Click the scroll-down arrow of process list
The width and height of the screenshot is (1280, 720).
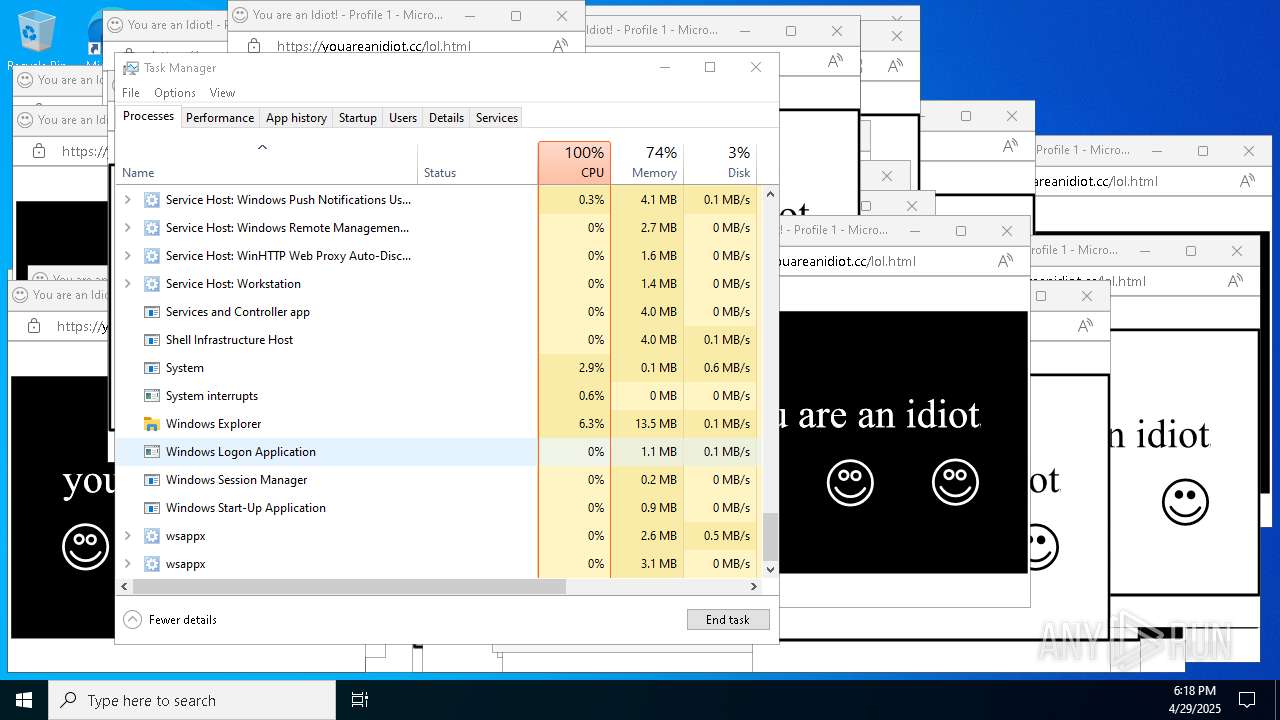point(770,569)
